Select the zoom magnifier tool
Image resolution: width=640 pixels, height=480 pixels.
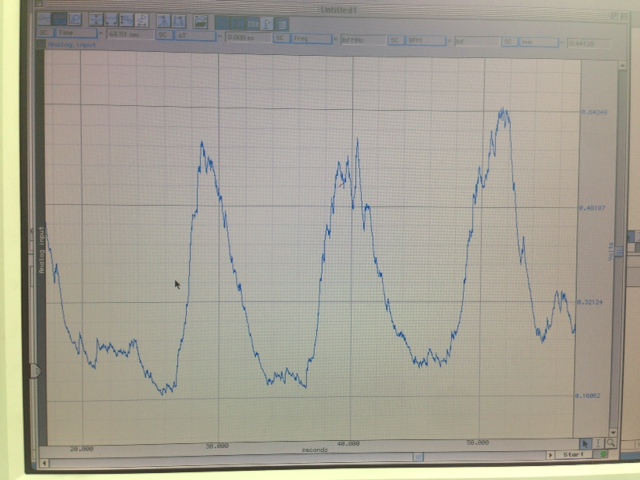pyautogui.click(x=610, y=443)
